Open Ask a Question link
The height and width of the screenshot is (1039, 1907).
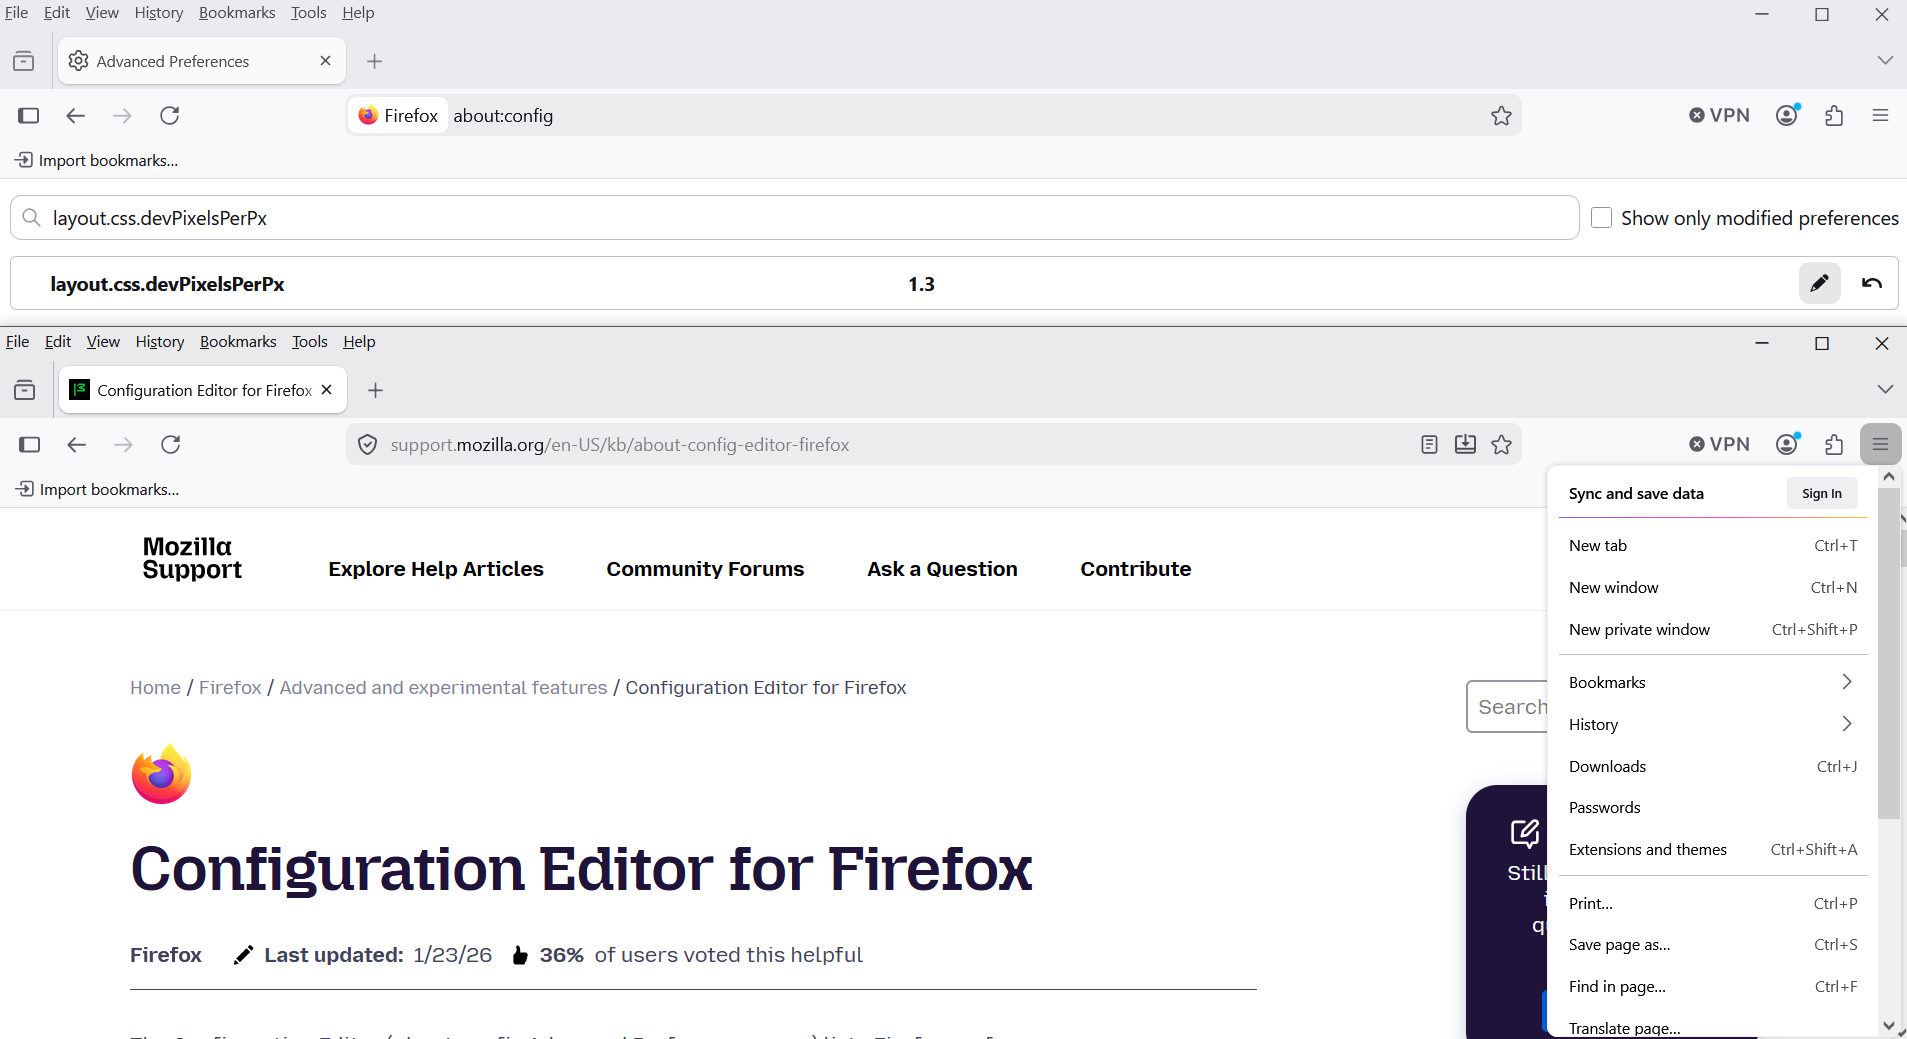(942, 569)
